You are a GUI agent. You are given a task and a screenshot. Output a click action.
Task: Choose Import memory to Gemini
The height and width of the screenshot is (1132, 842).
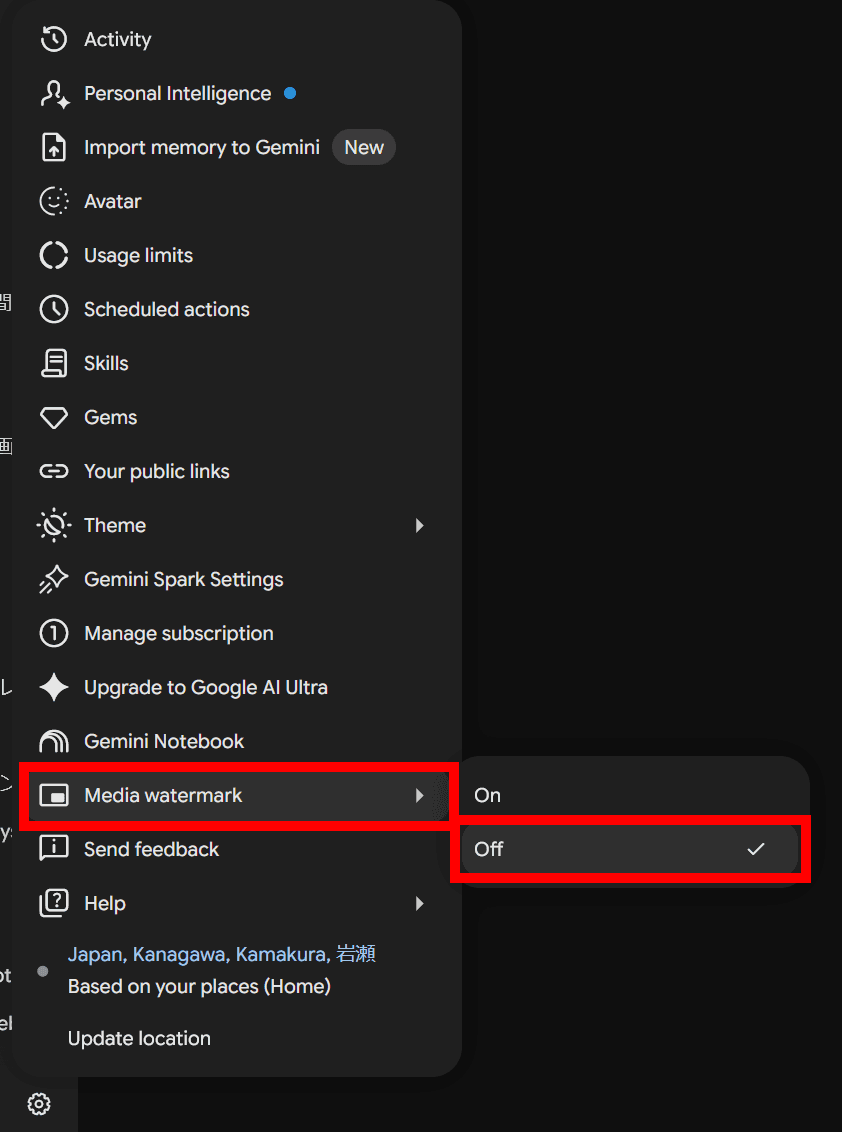[x=237, y=147]
